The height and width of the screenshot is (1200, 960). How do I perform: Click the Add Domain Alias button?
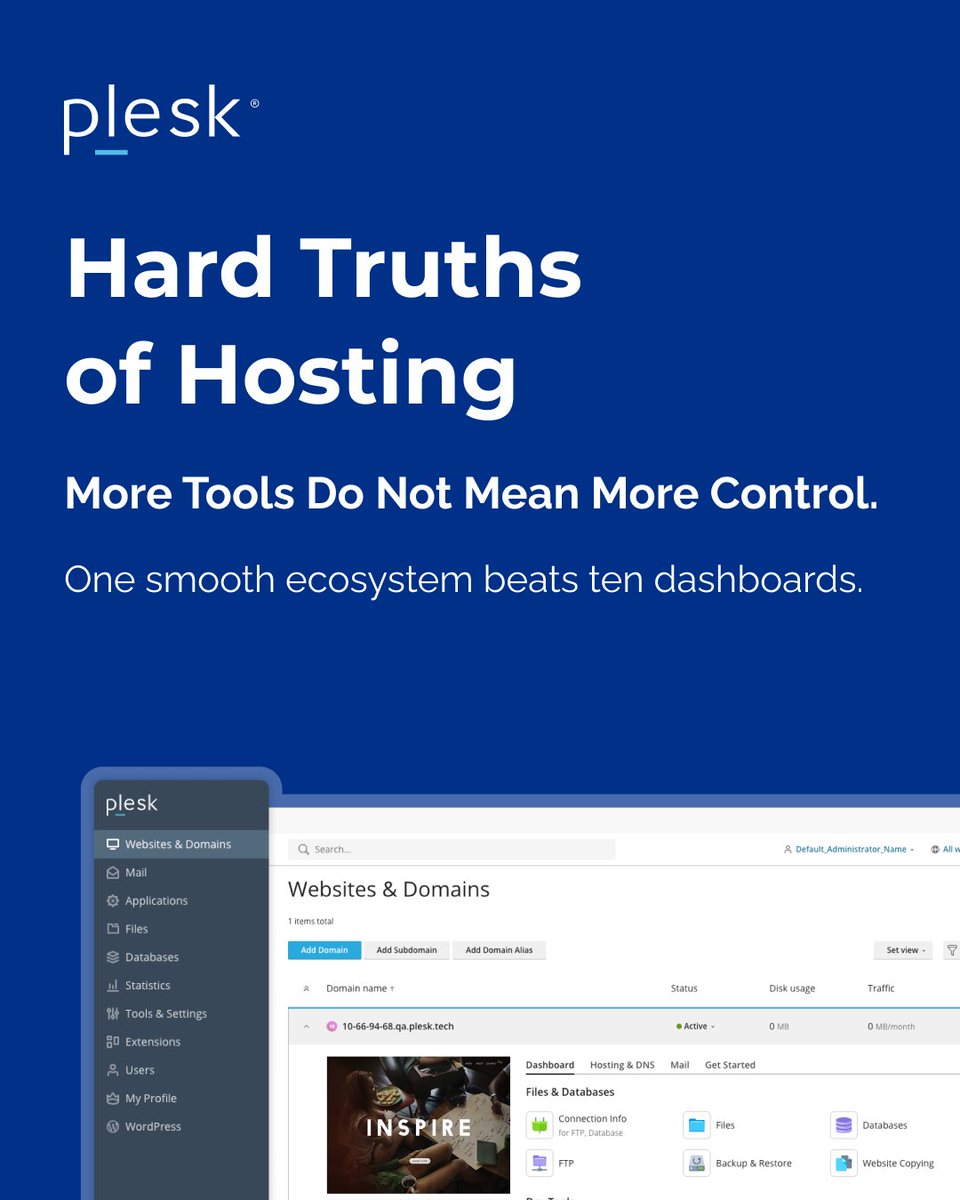pyautogui.click(x=499, y=950)
